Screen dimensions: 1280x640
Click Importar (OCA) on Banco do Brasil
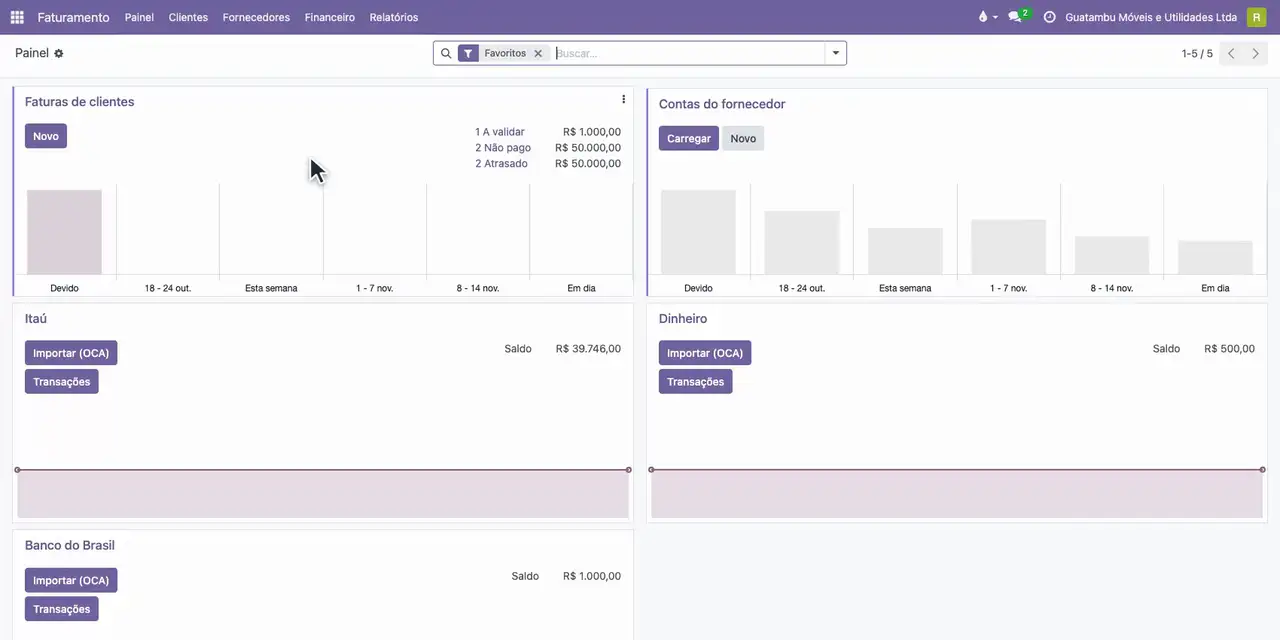coord(71,581)
